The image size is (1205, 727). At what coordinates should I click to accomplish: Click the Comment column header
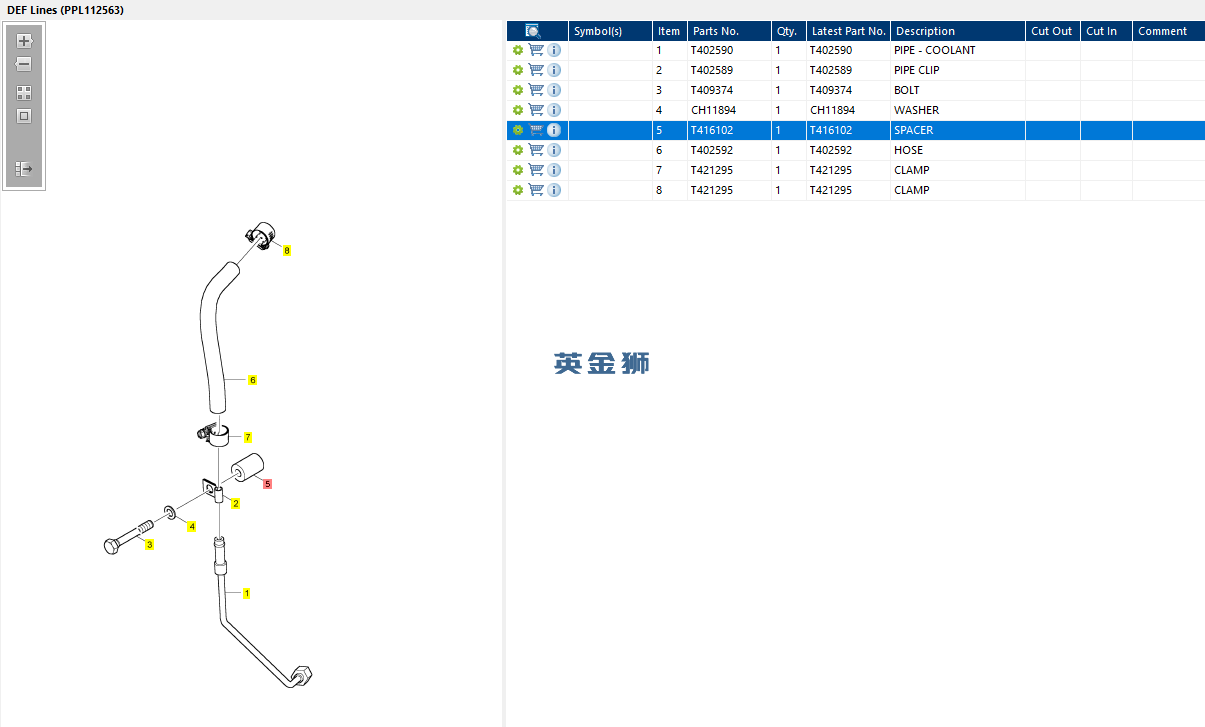click(x=1168, y=31)
